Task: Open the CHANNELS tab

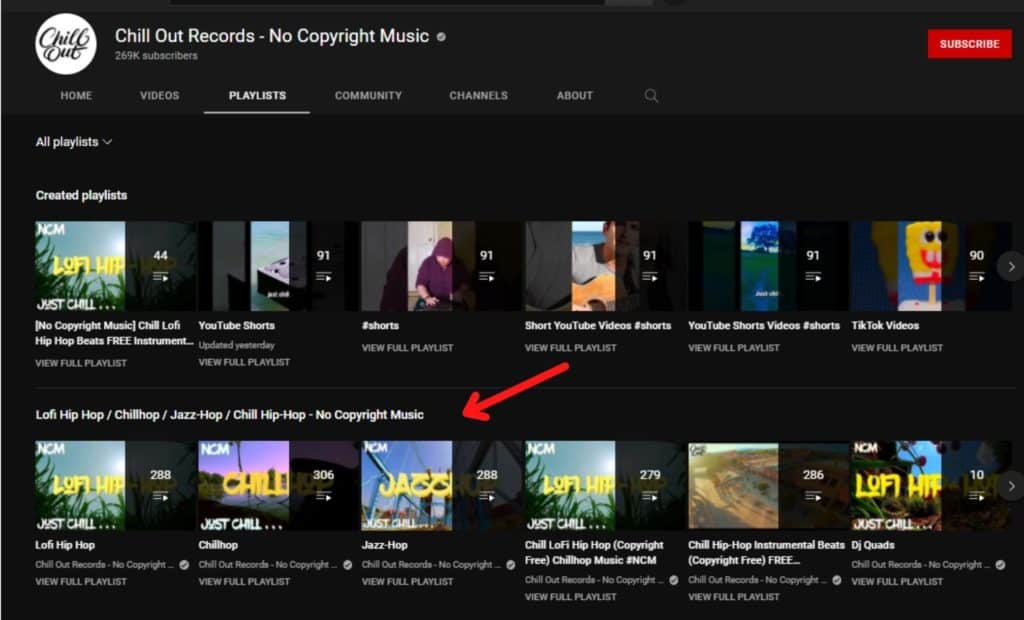Action: [x=479, y=95]
